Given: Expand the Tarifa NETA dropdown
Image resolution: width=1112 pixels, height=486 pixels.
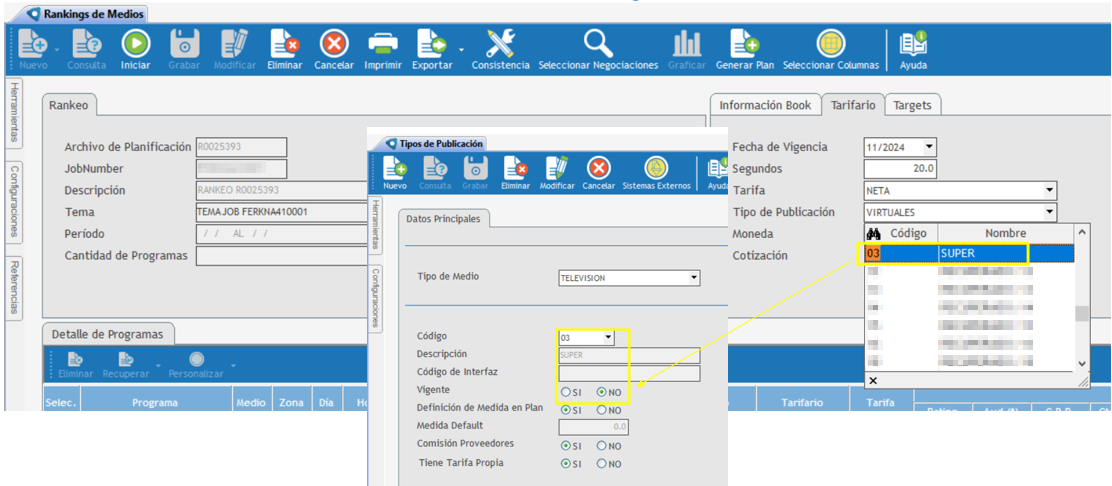Looking at the screenshot, I should 1049,190.
